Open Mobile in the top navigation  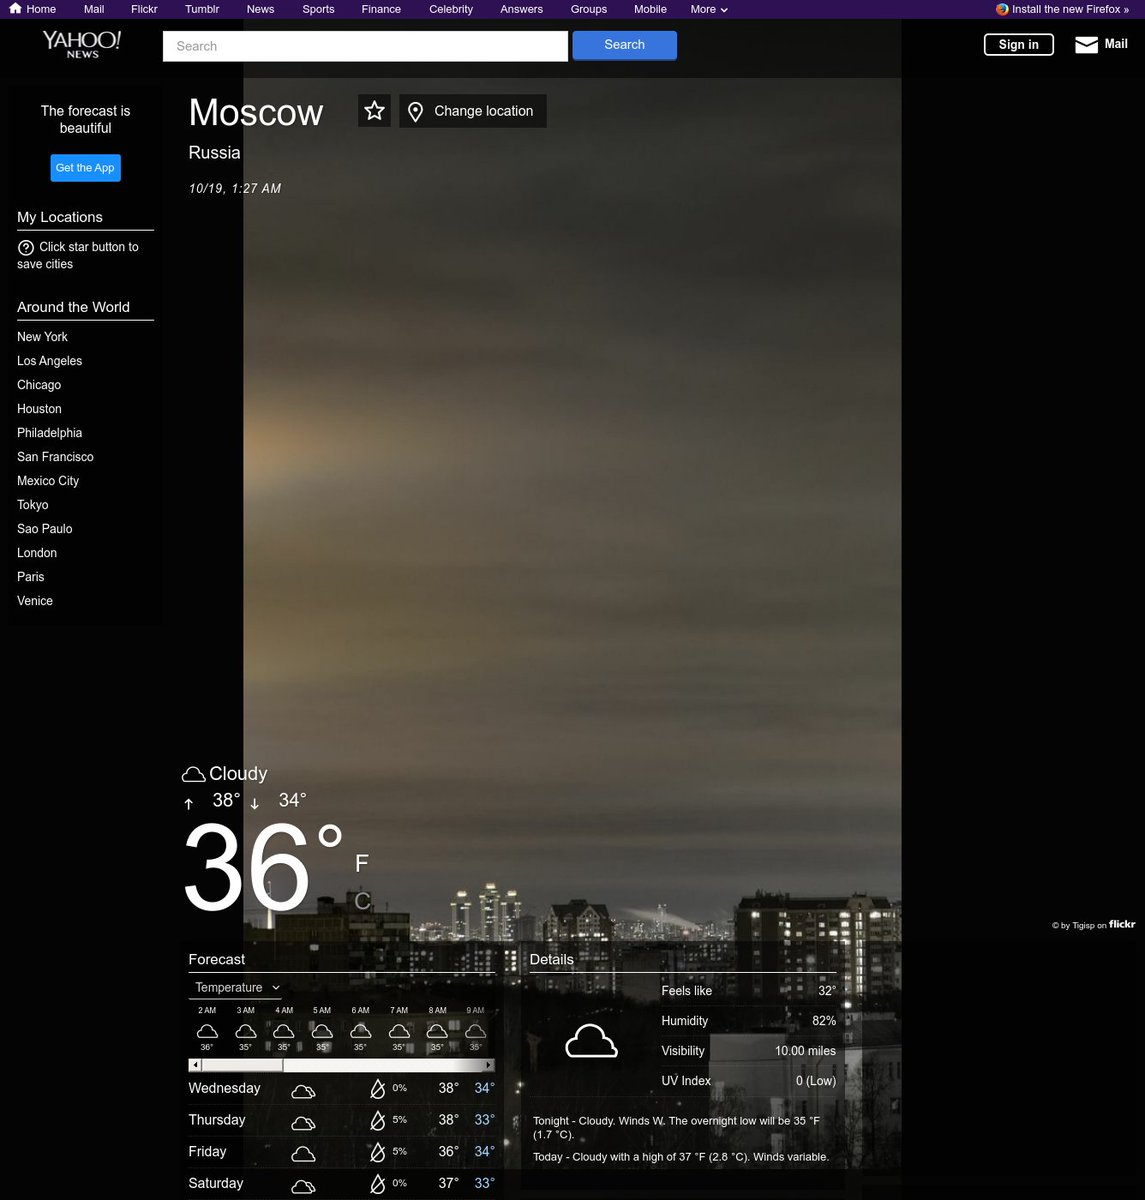click(x=650, y=9)
